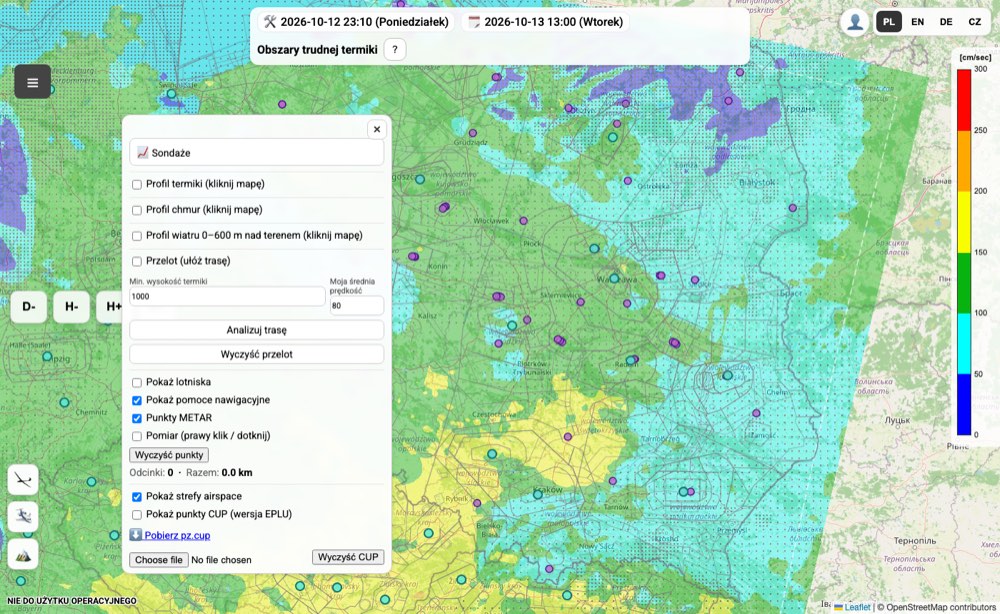Open the hamburger menu button
1000x614 pixels.
(x=33, y=82)
